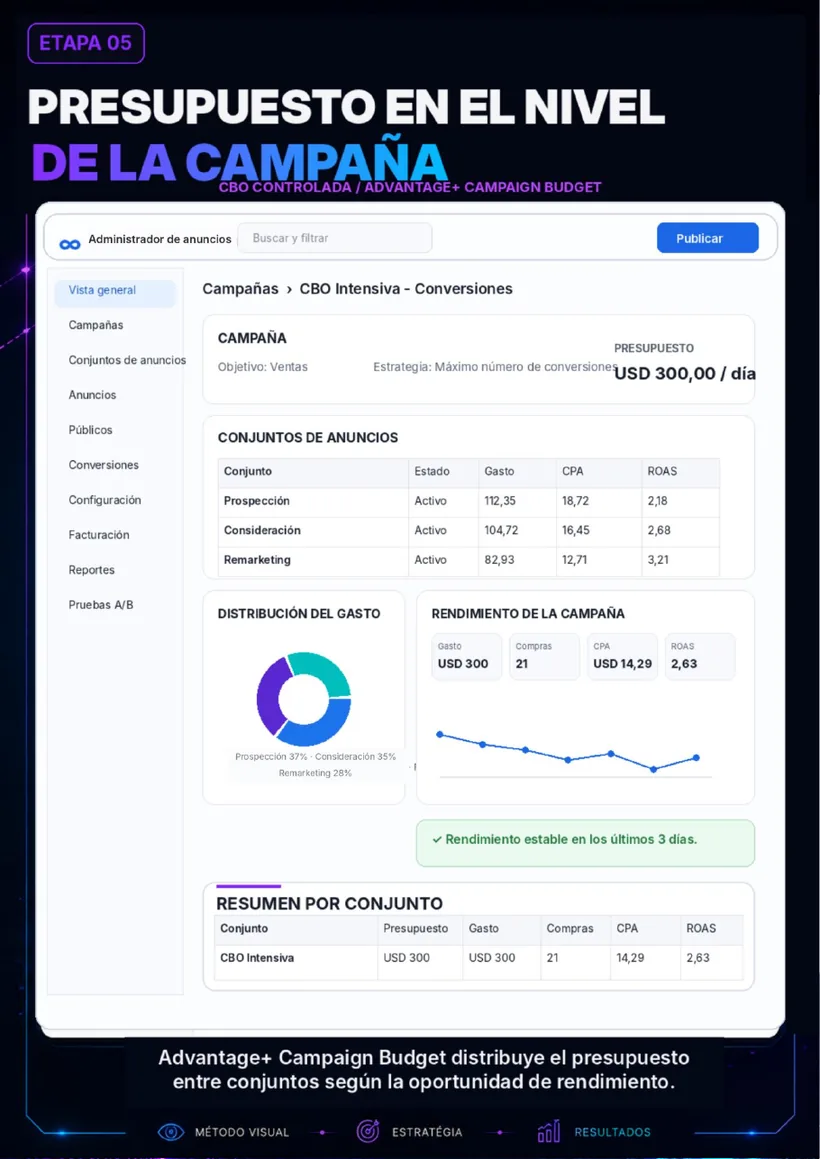The height and width of the screenshot is (1159, 820).
Task: Open Pruebas A/B in the sidebar
Action: click(101, 605)
